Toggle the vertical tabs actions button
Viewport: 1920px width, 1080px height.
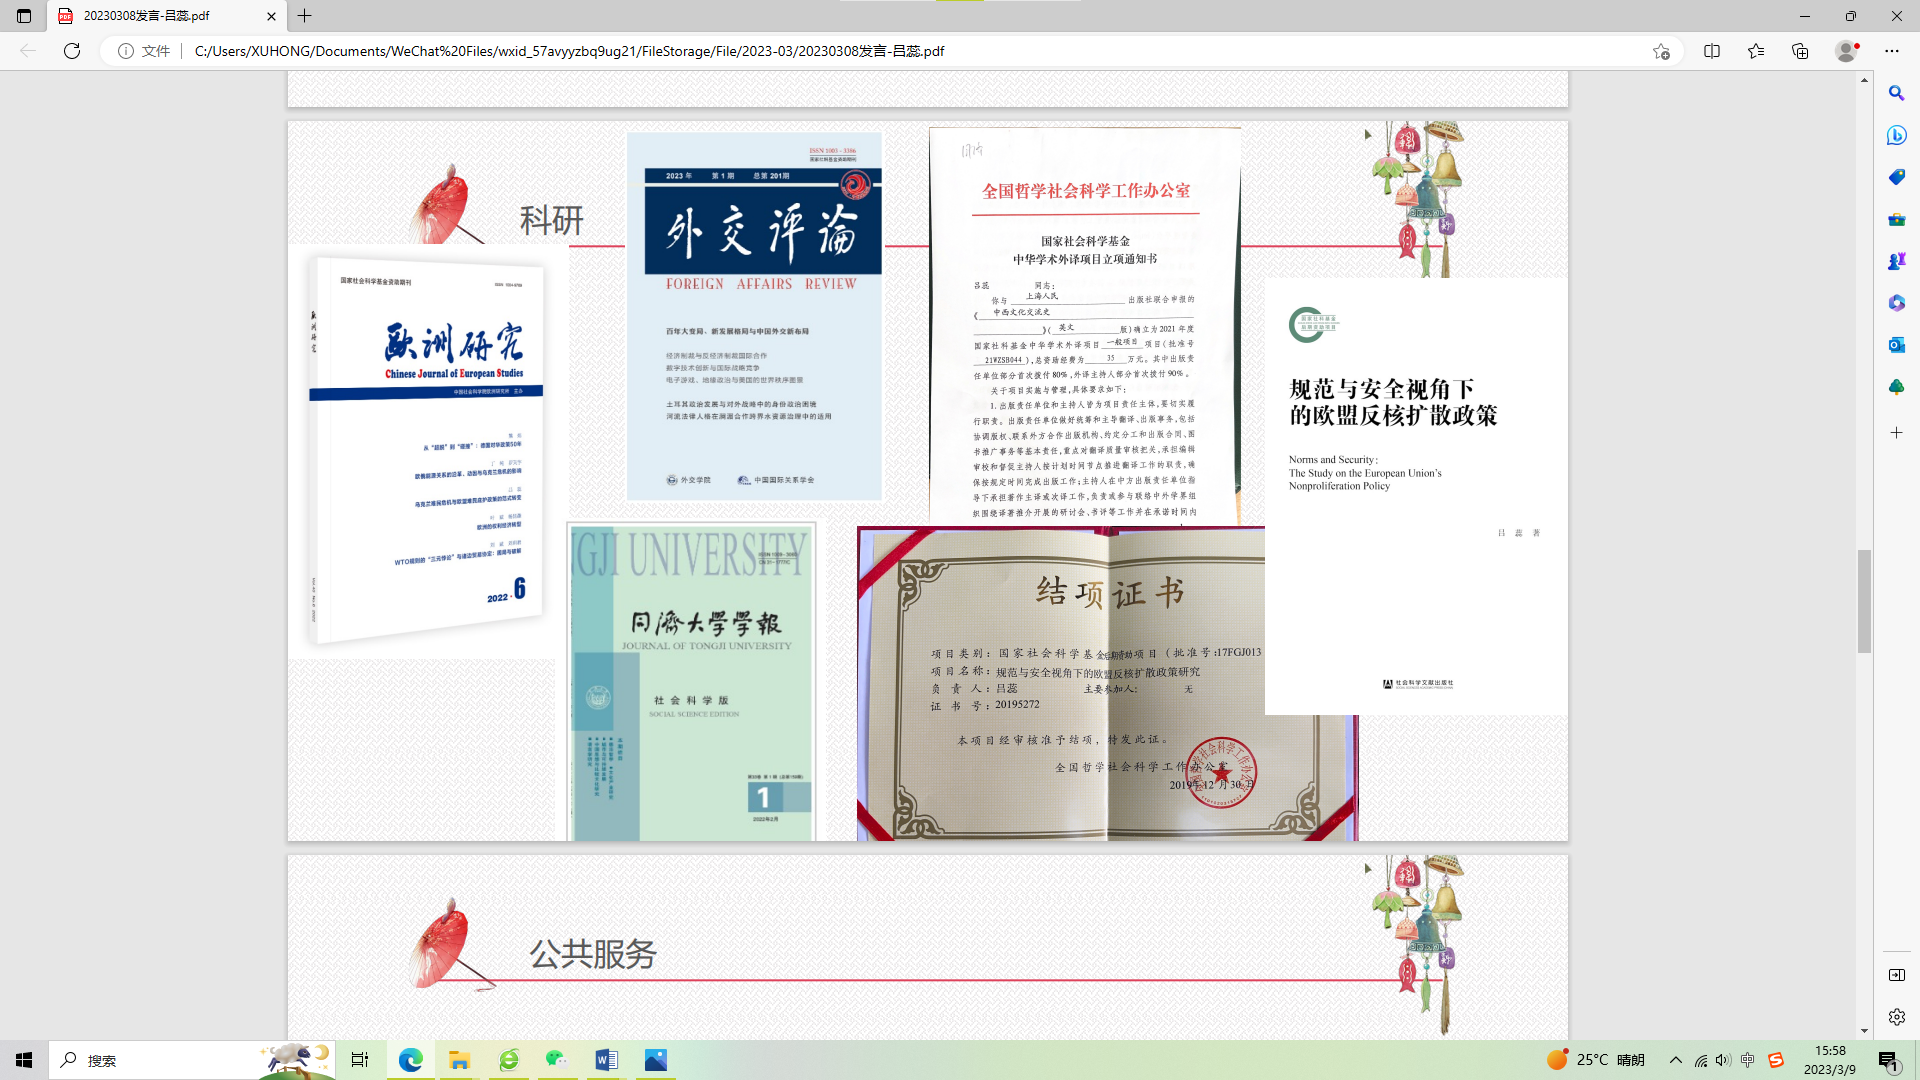[x=24, y=16]
